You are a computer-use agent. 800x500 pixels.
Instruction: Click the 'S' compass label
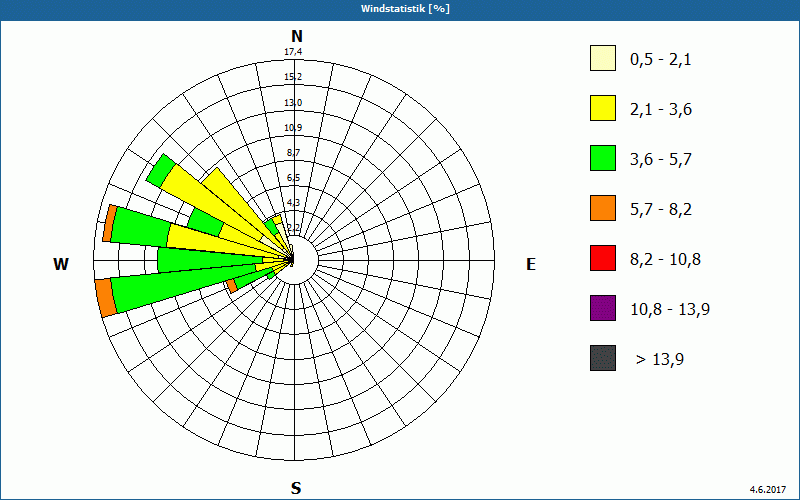[x=296, y=488]
